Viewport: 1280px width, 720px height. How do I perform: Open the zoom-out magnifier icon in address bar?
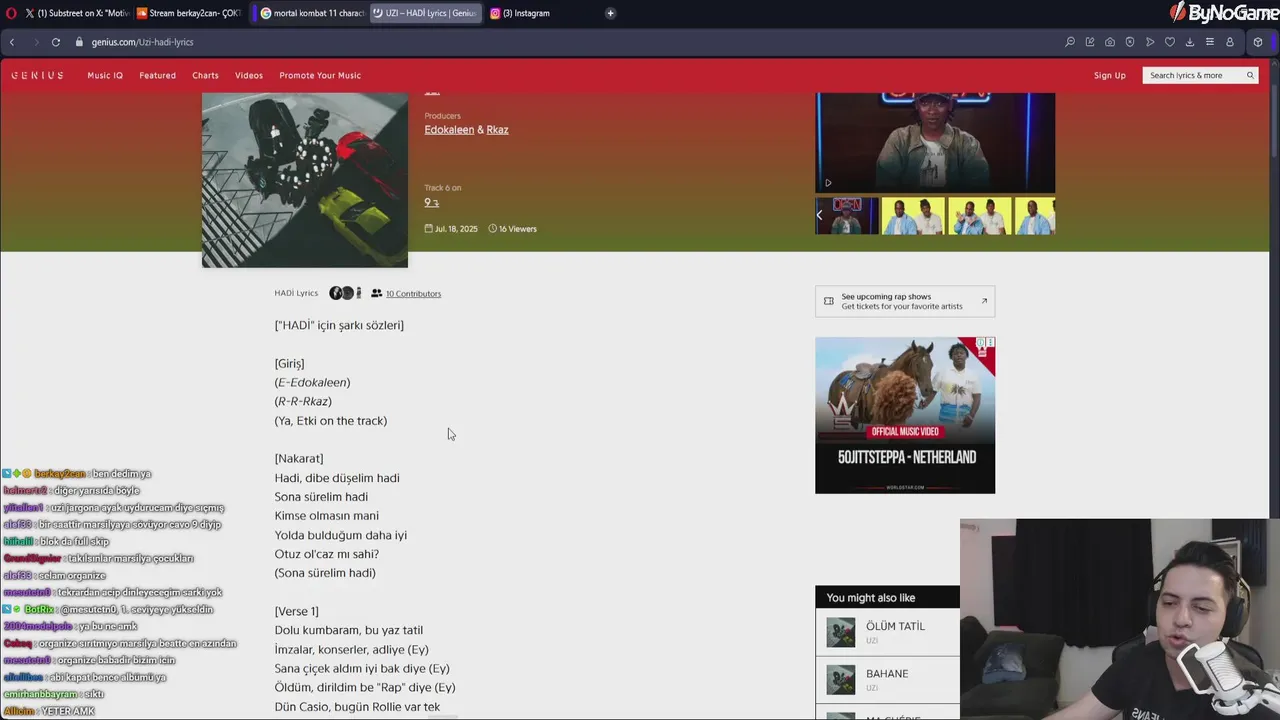point(1070,42)
